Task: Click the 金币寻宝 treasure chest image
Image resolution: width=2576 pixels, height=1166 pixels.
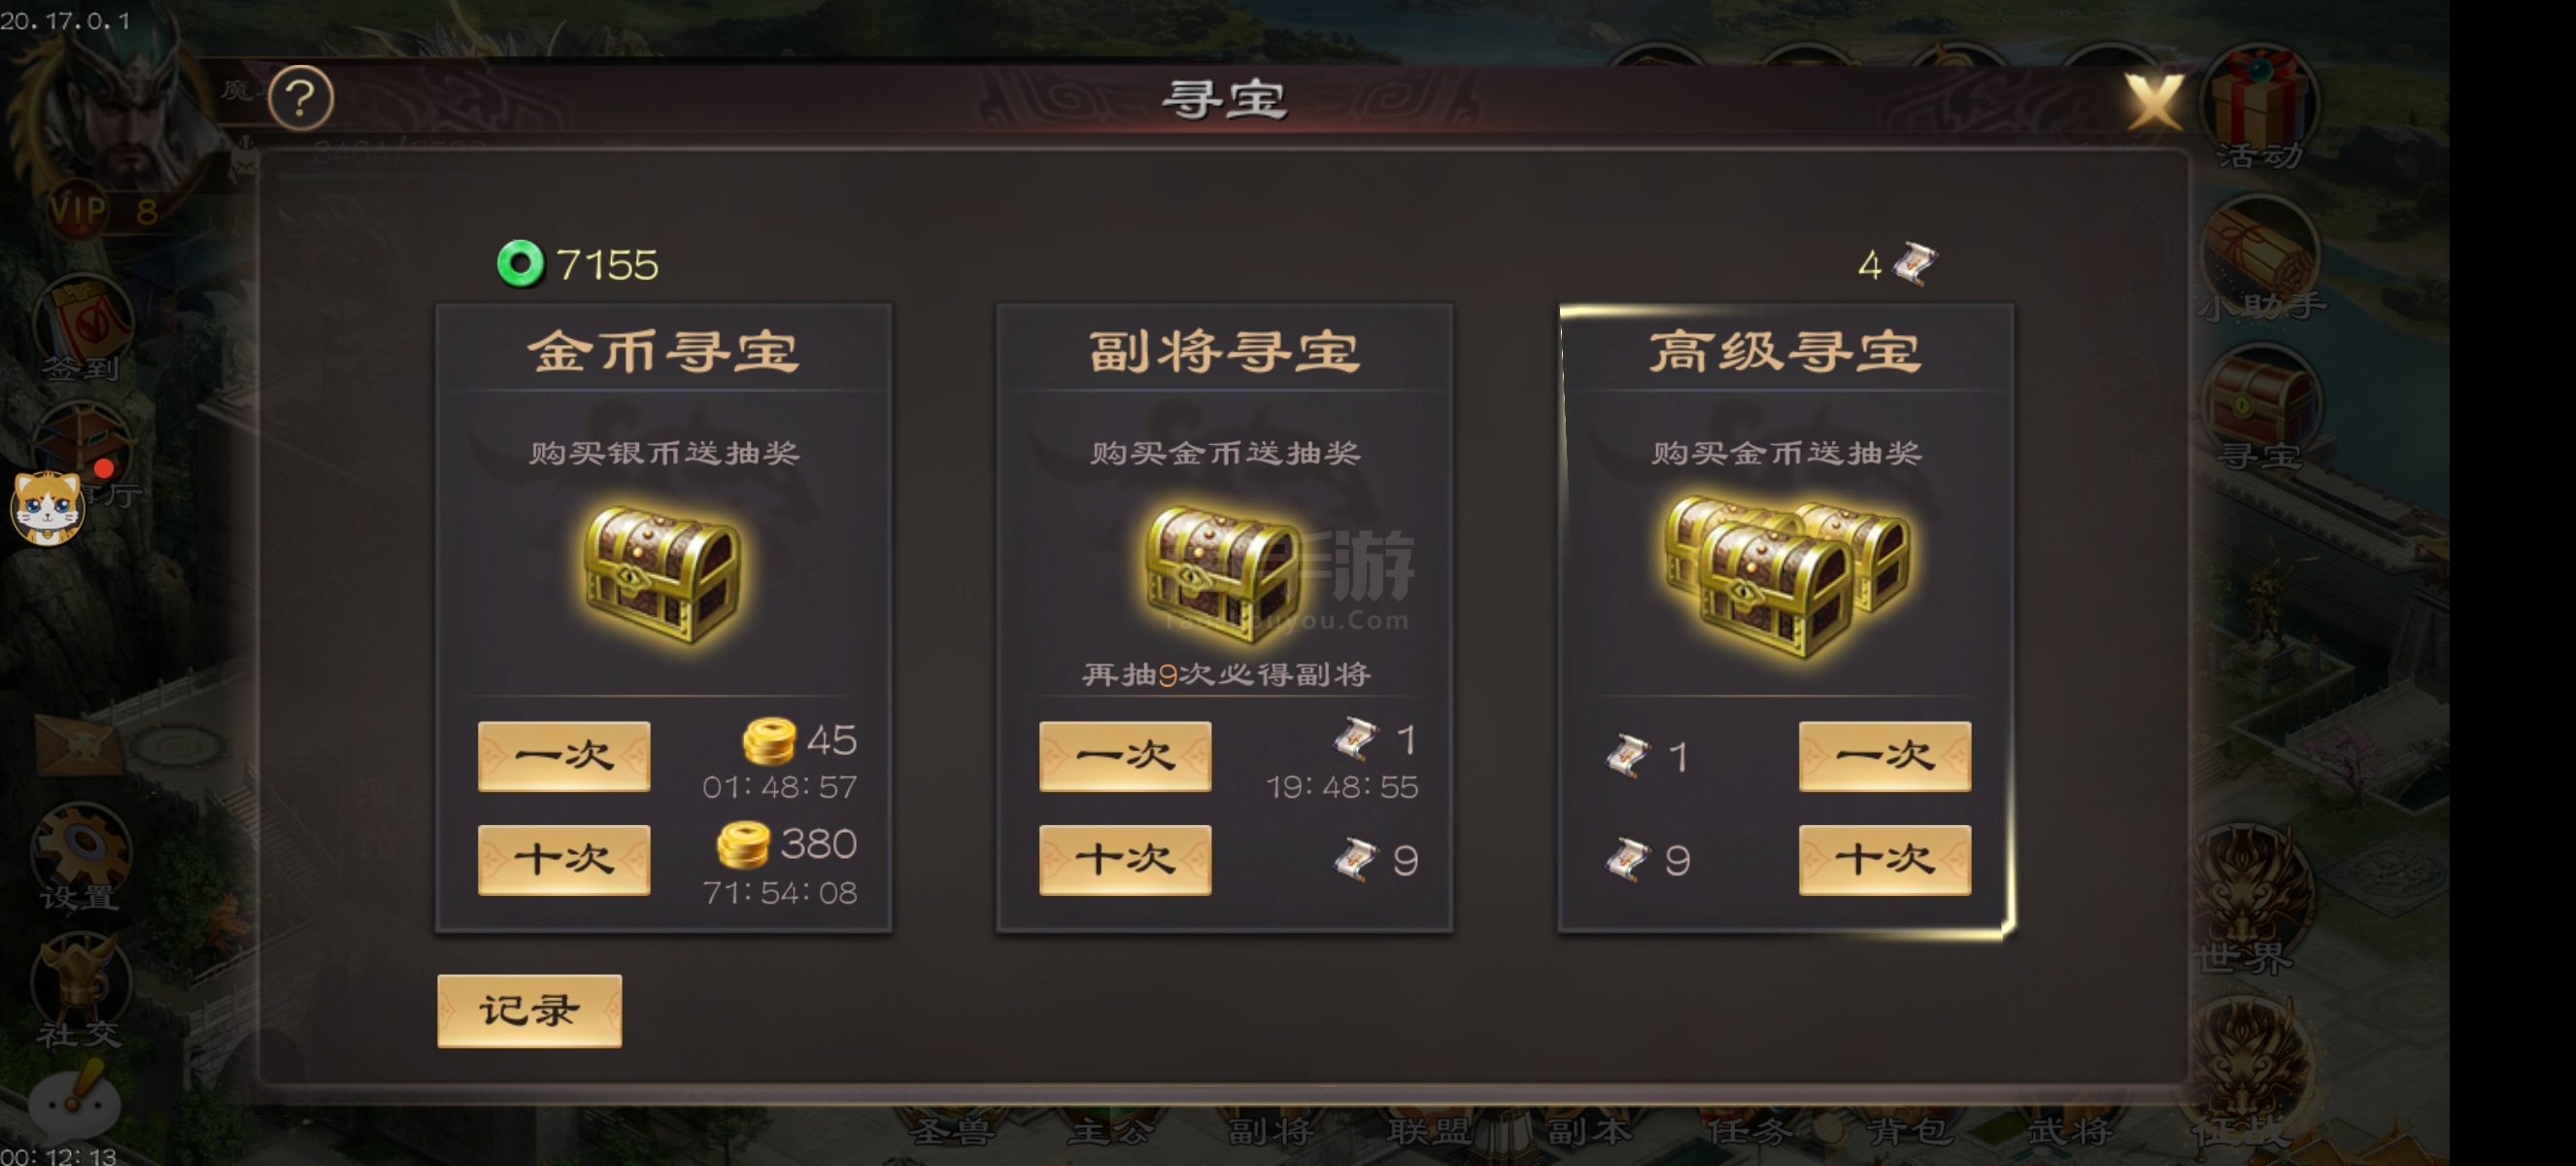Action: coord(663,574)
